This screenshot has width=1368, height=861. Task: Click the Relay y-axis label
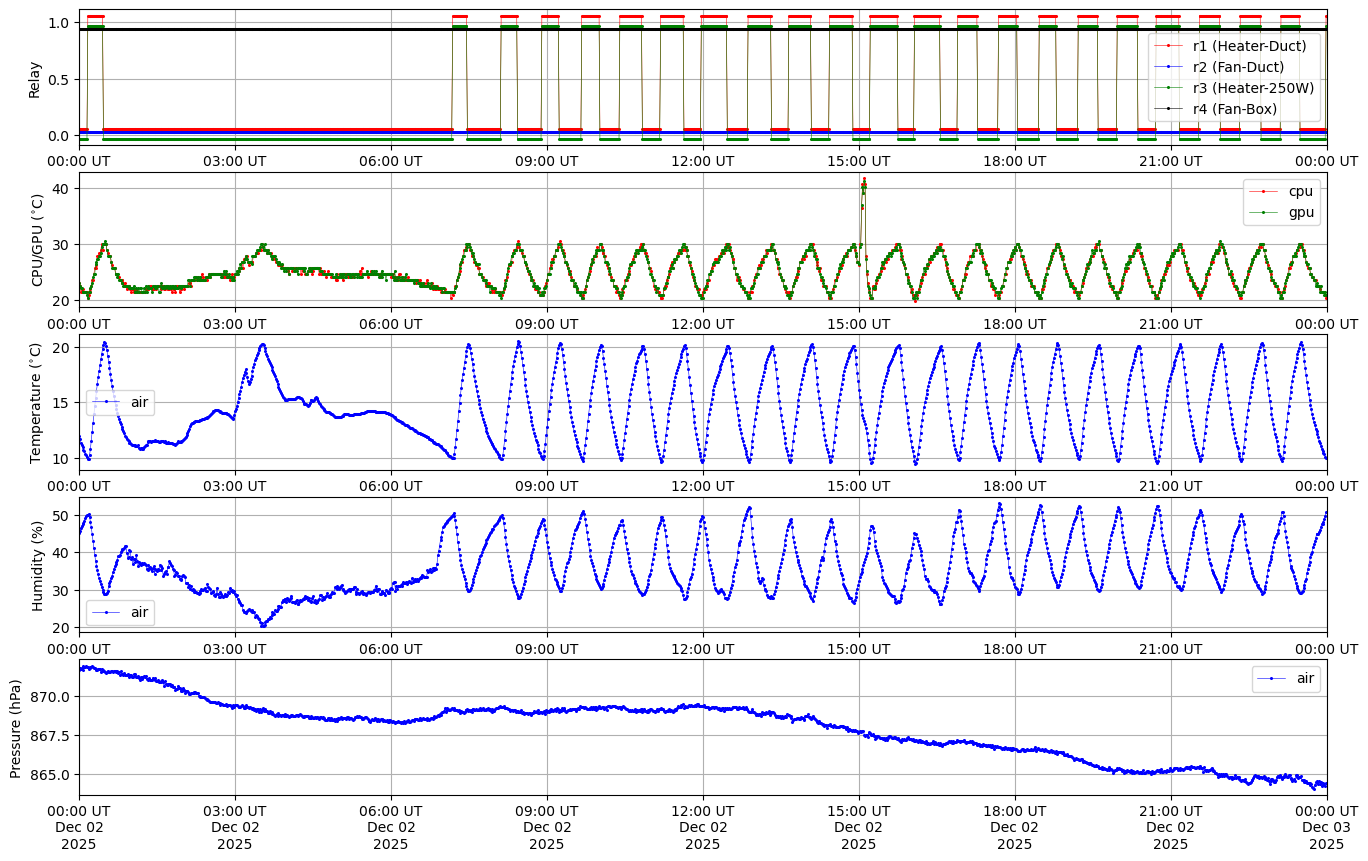point(35,79)
